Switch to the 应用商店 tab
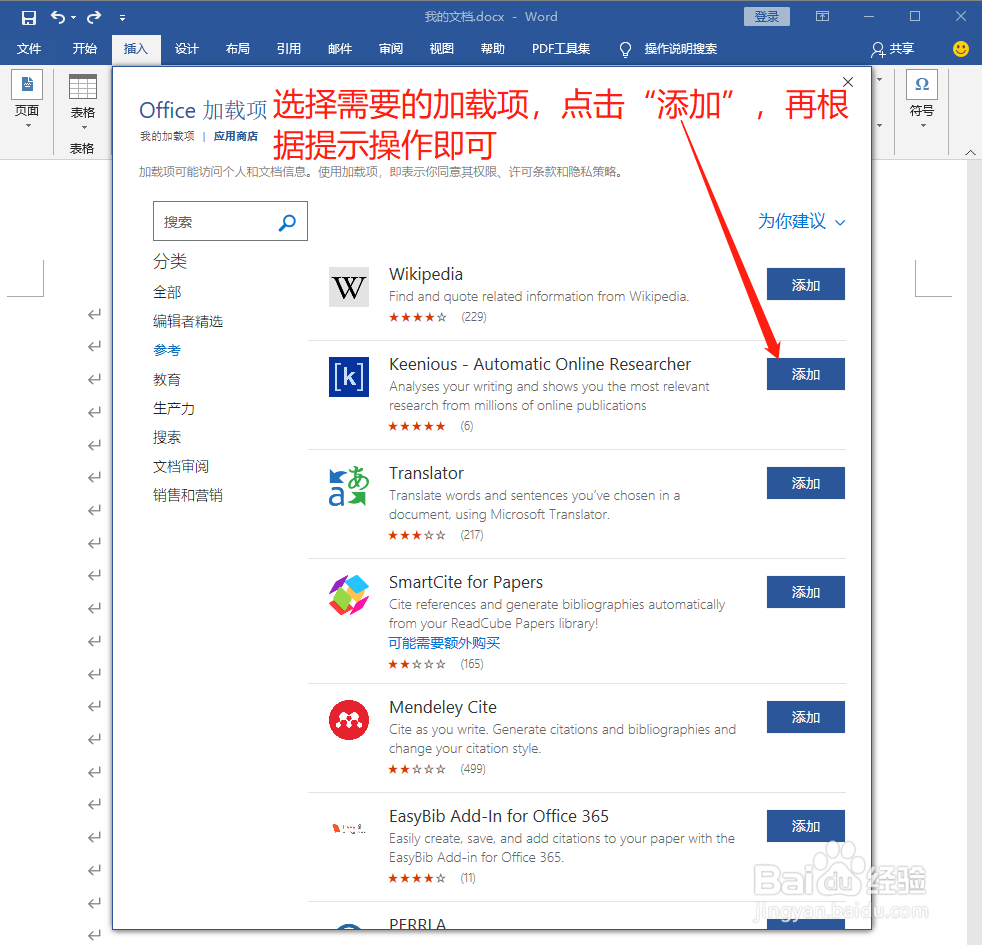The height and width of the screenshot is (945, 982). tap(236, 135)
